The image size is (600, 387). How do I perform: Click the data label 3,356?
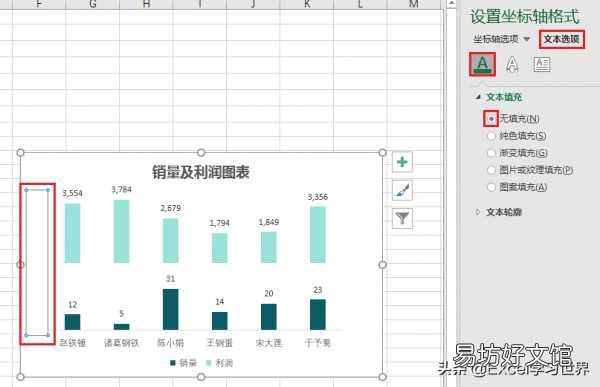click(318, 197)
